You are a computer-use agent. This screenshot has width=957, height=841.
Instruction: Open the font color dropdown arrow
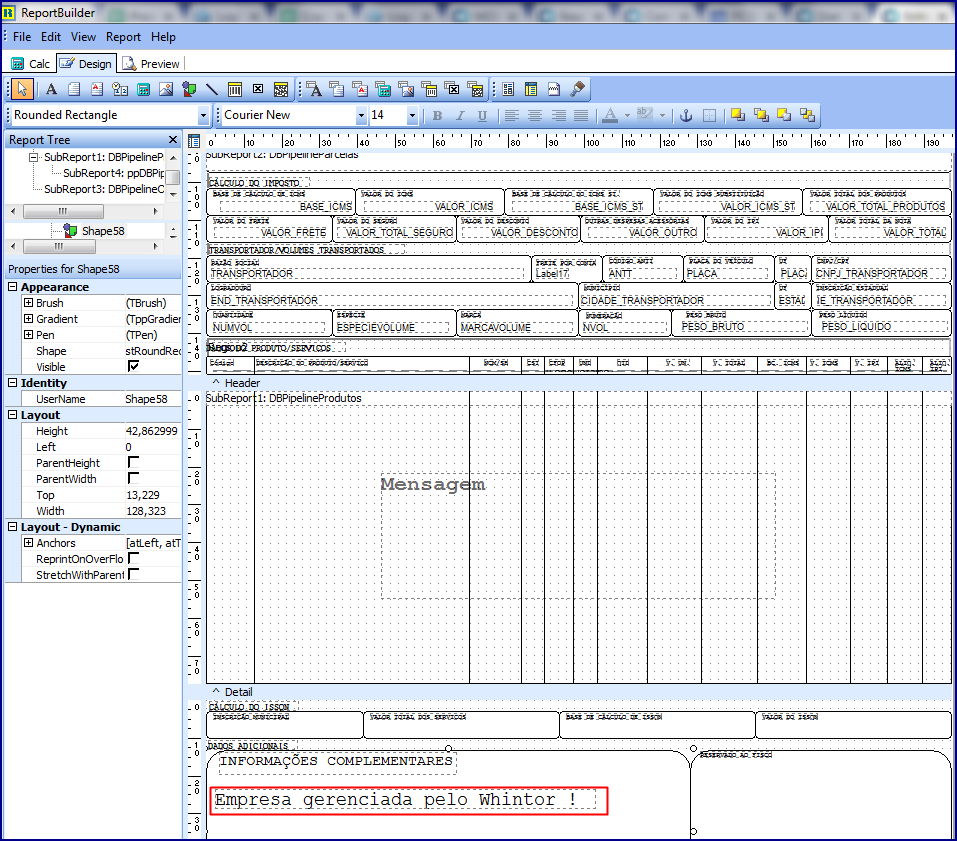point(627,115)
